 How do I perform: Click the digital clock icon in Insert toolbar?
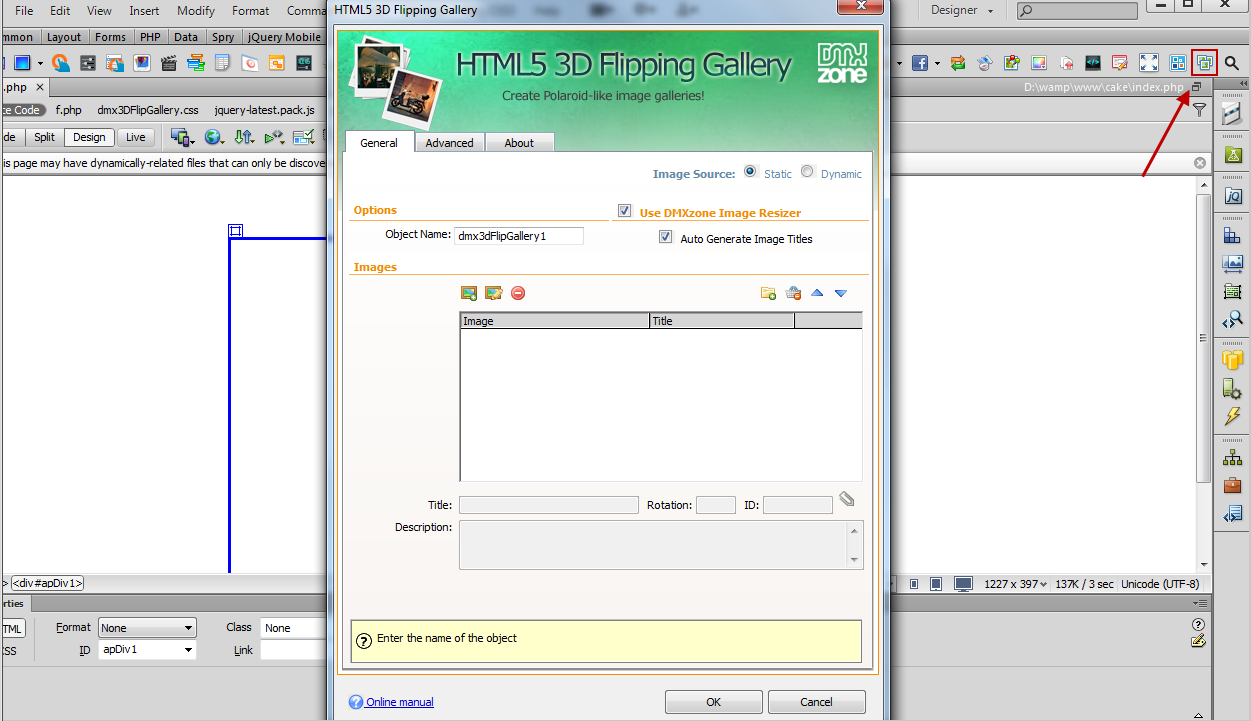click(x=303, y=63)
